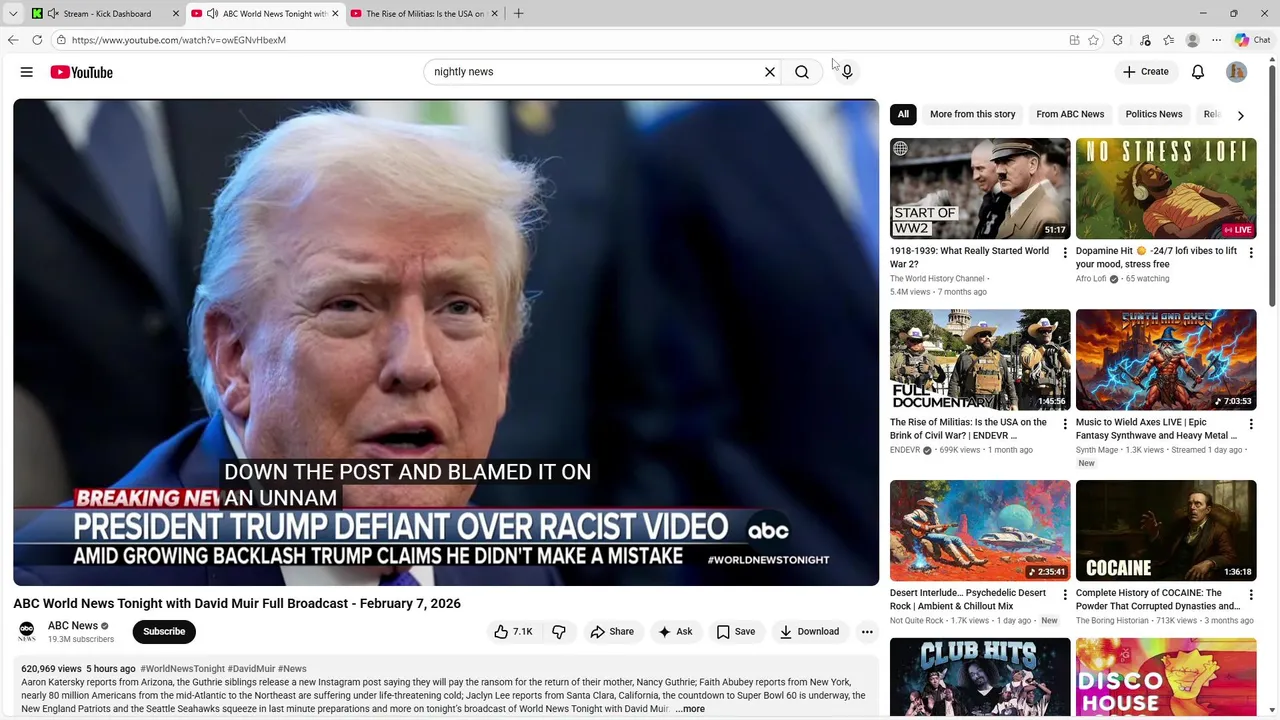Open the #News hashtag
1280x720 pixels.
292,669
